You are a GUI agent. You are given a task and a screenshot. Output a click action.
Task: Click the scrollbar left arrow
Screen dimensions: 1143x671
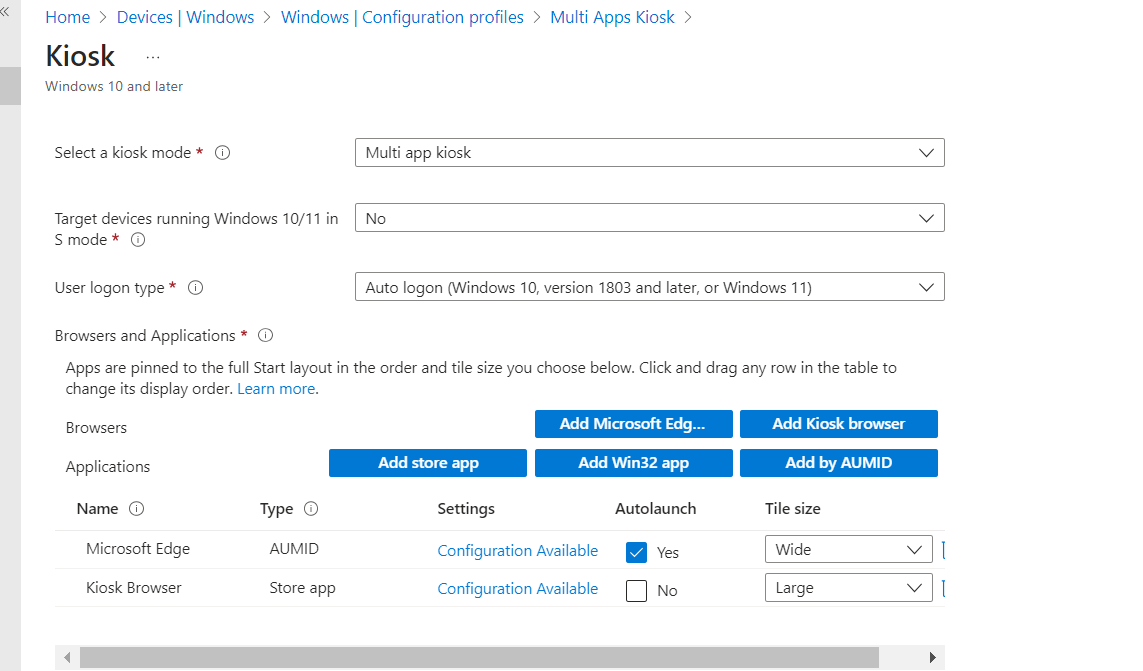pos(67,657)
